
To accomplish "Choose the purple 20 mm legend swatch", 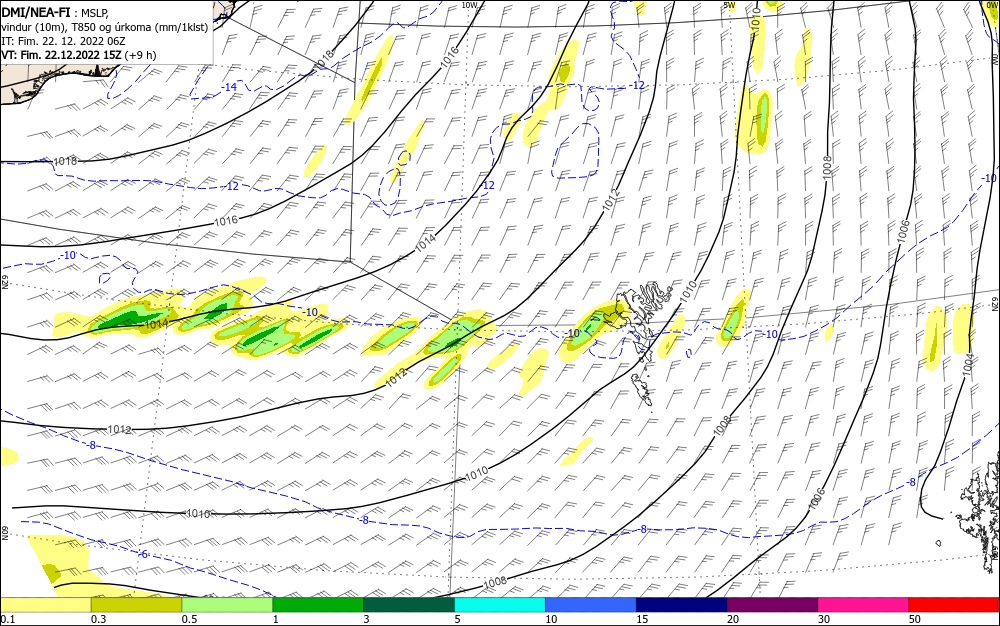I will (x=772, y=605).
